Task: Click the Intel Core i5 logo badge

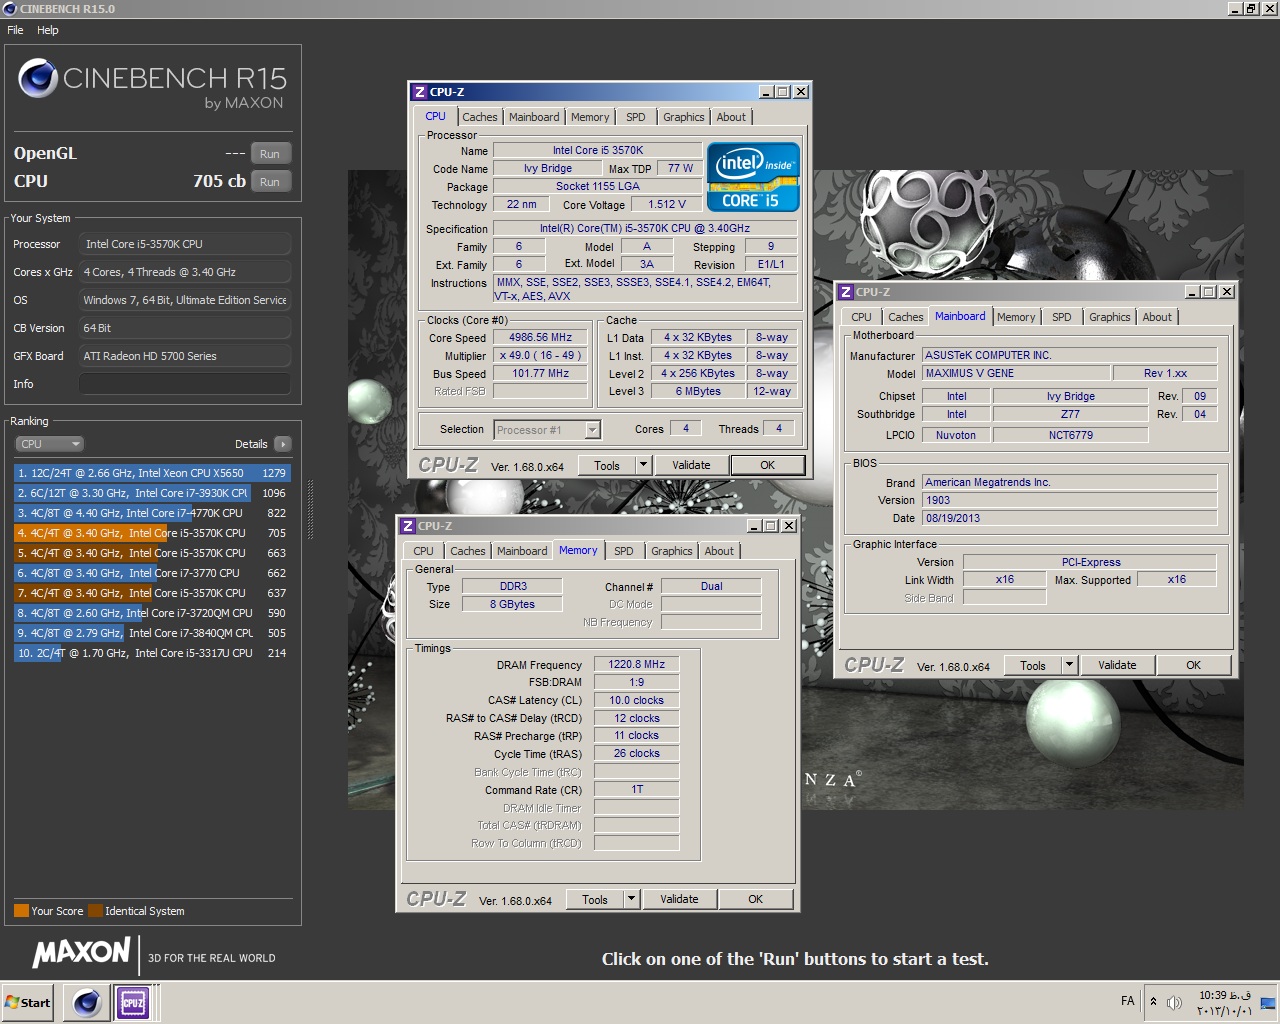Action: [753, 177]
